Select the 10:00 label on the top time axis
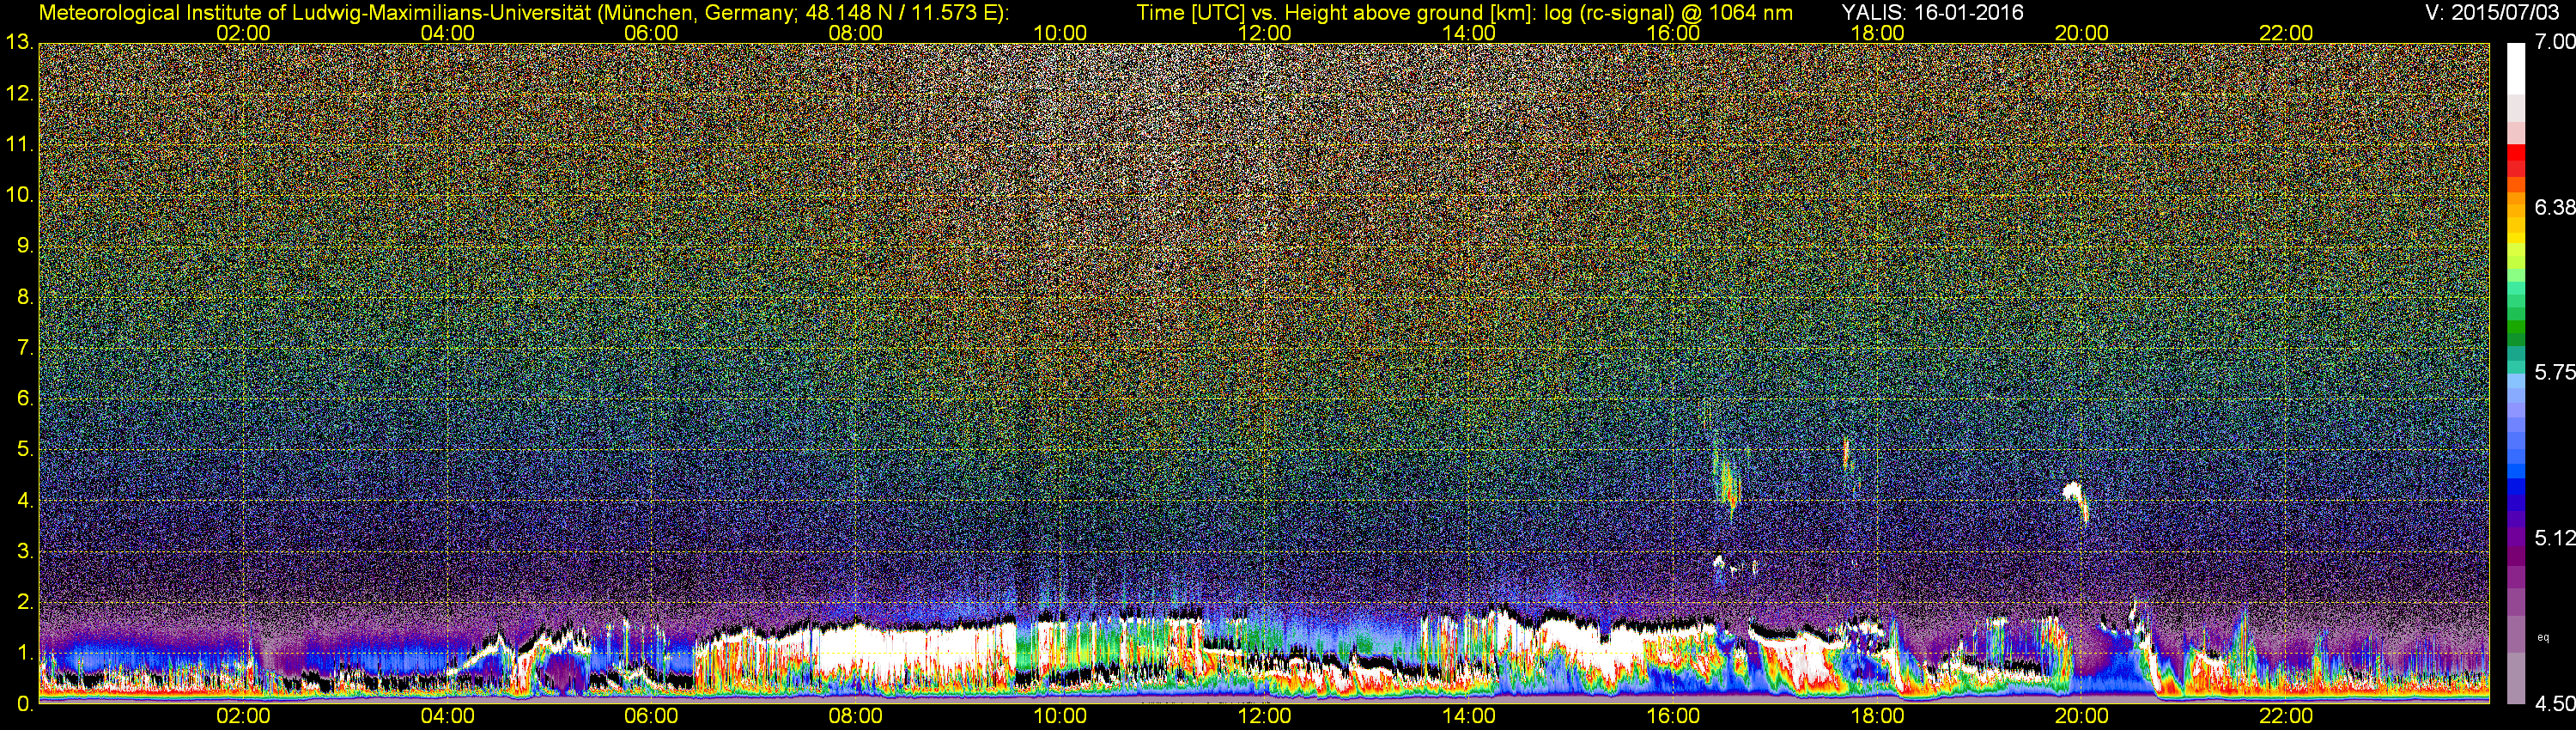 coord(1060,33)
